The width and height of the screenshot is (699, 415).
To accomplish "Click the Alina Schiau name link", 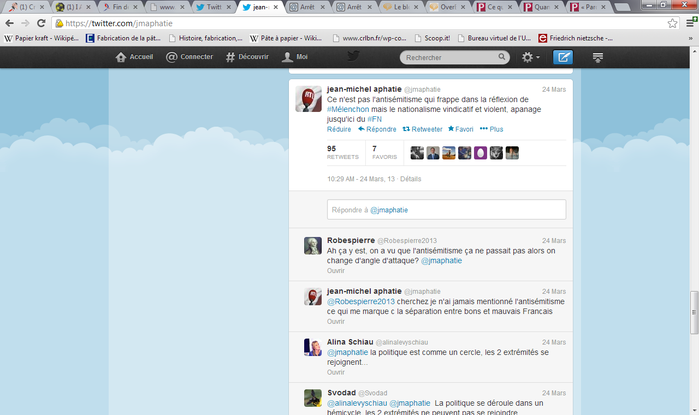I will coord(350,342).
